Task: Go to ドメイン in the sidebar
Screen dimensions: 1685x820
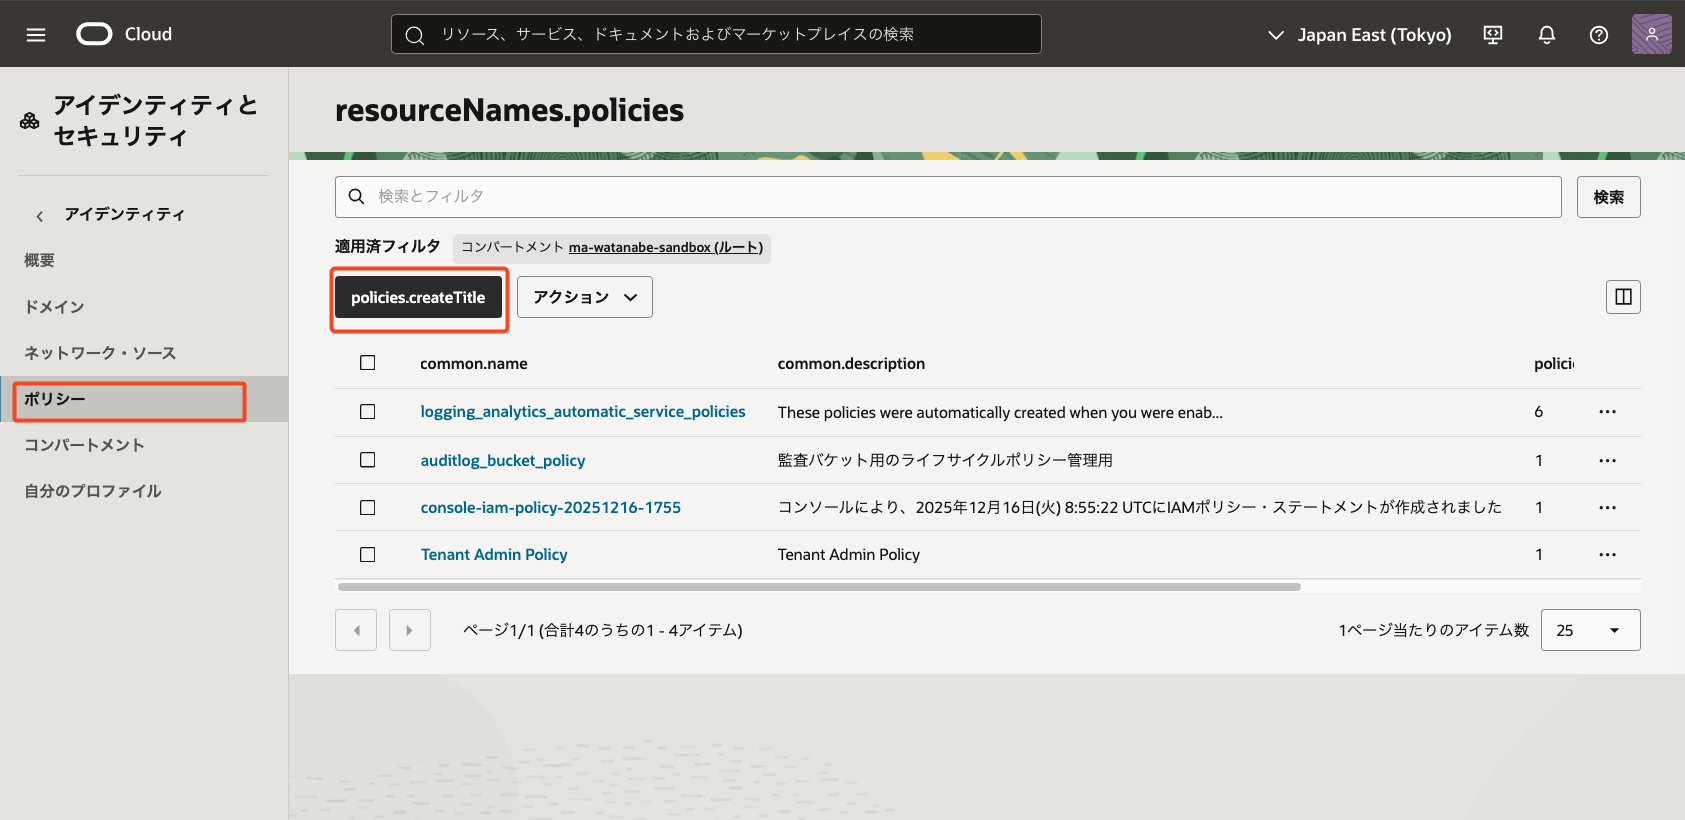Action: tap(55, 307)
